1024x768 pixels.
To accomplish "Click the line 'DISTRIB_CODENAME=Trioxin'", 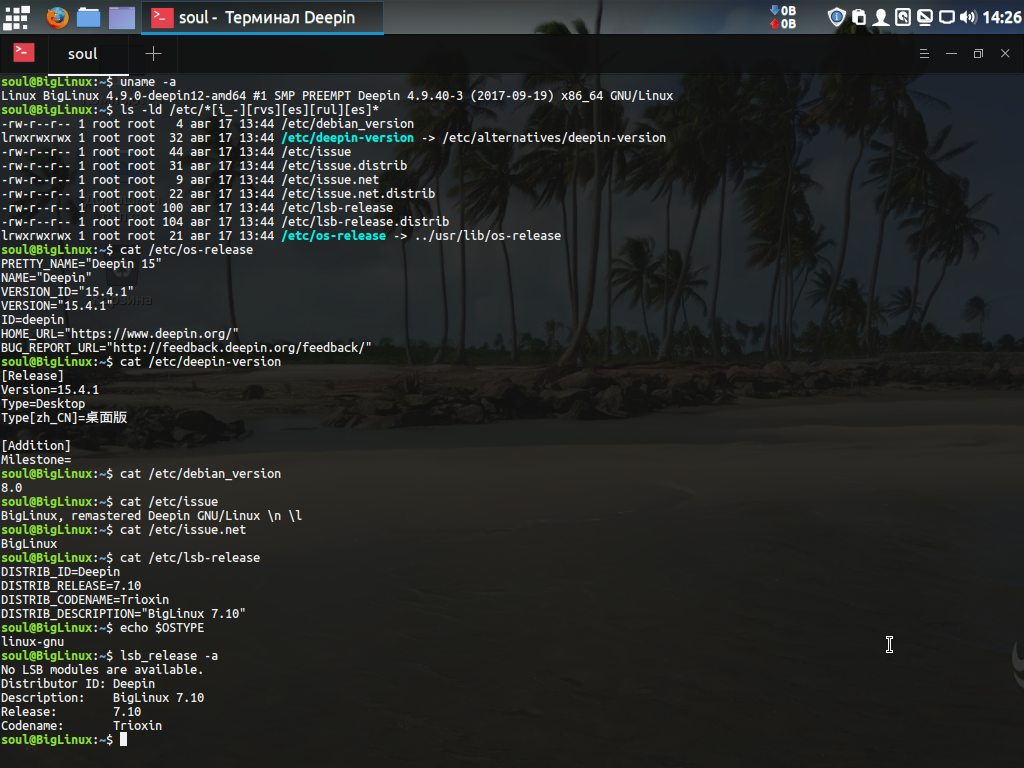I will click(x=85, y=600).
